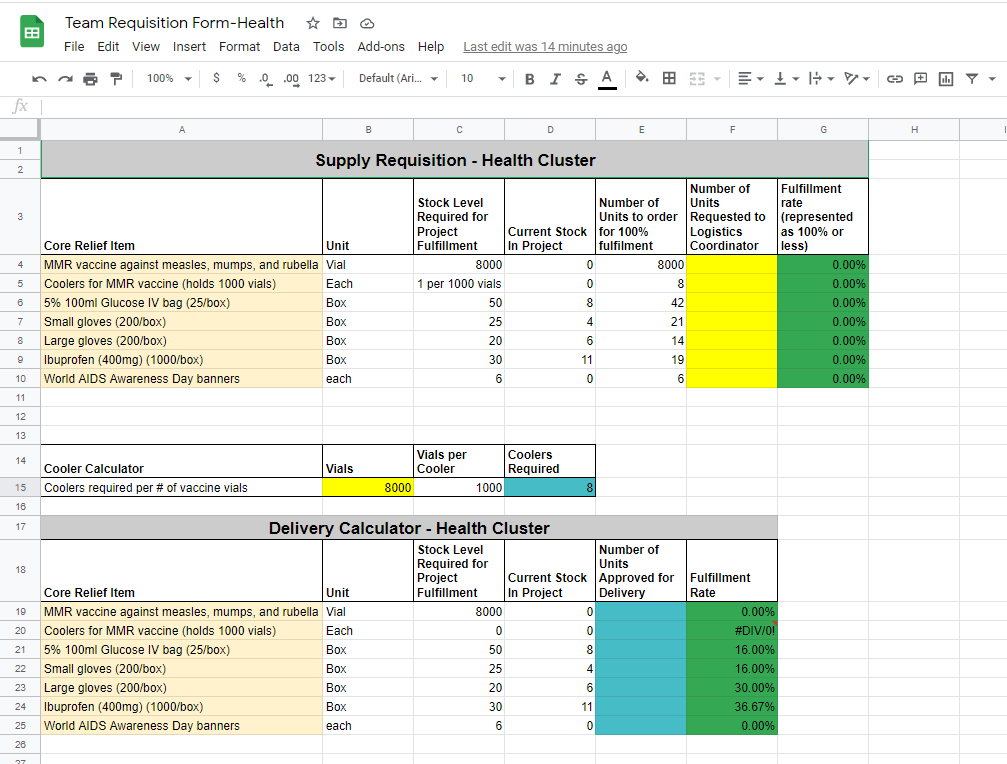Viewport: 1007px width, 764px height.
Task: Open text wrapping dropdown
Action: click(821, 78)
